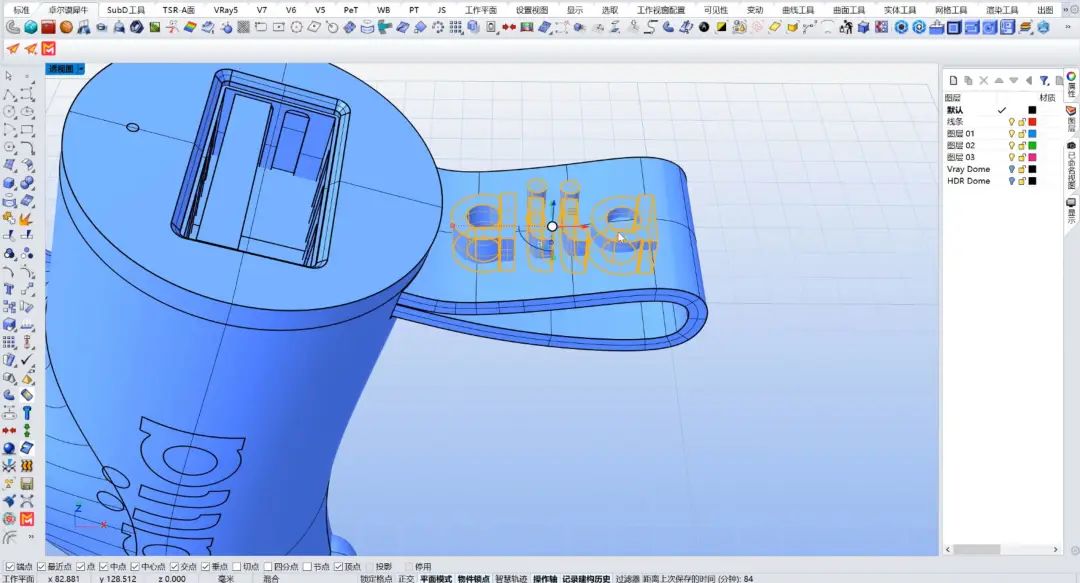Hide the 线条 layer via its lightbulb
Screen dimensions: 1080x583
[1011, 121]
